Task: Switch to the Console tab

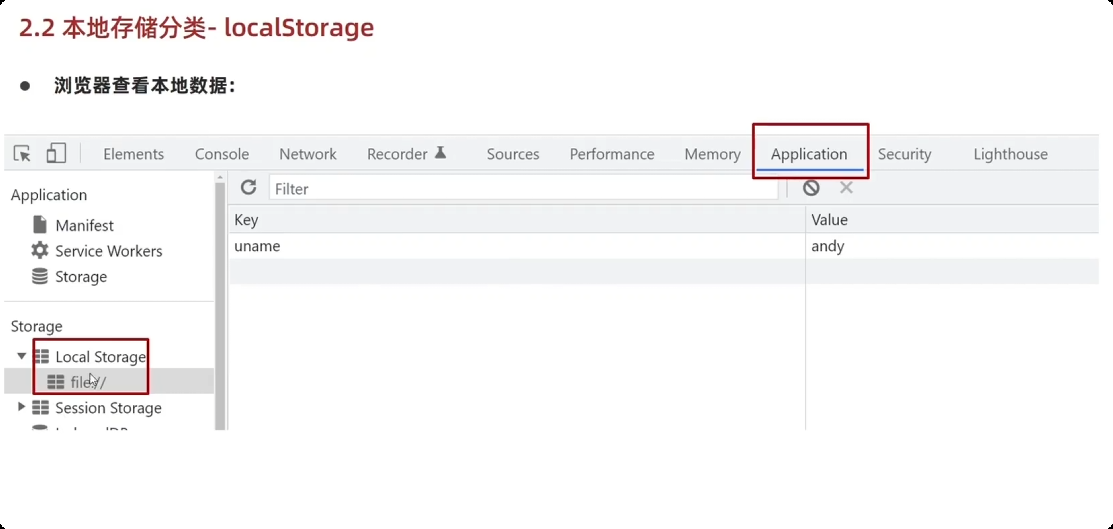Action: click(222, 154)
